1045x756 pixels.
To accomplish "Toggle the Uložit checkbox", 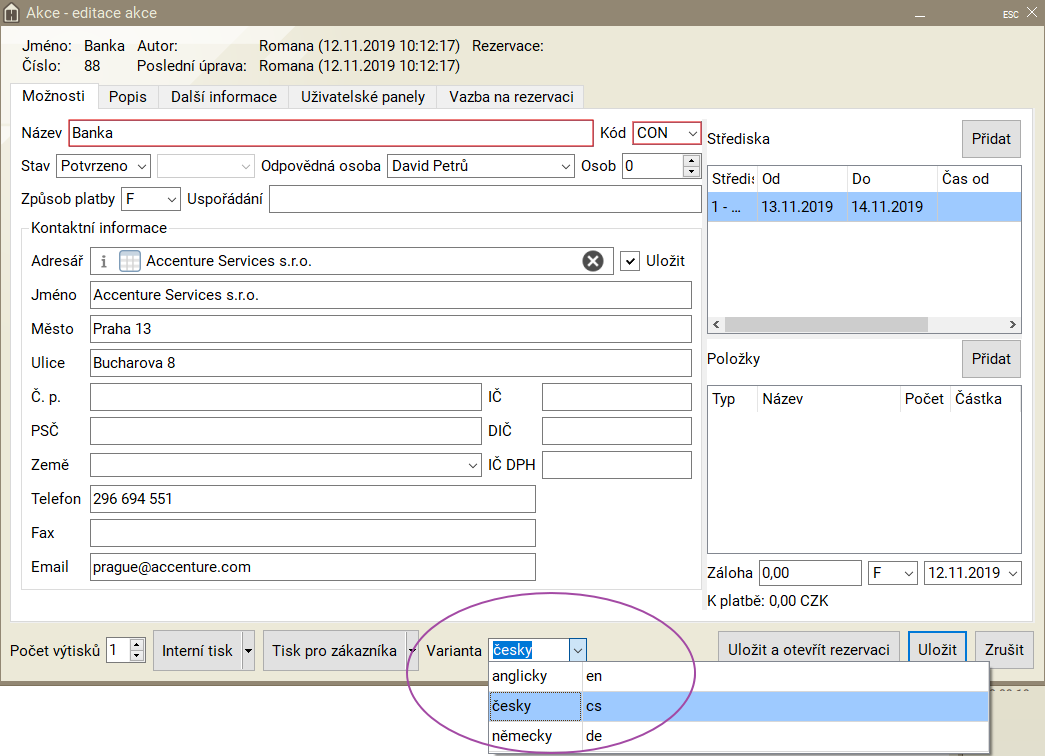I will click(629, 261).
